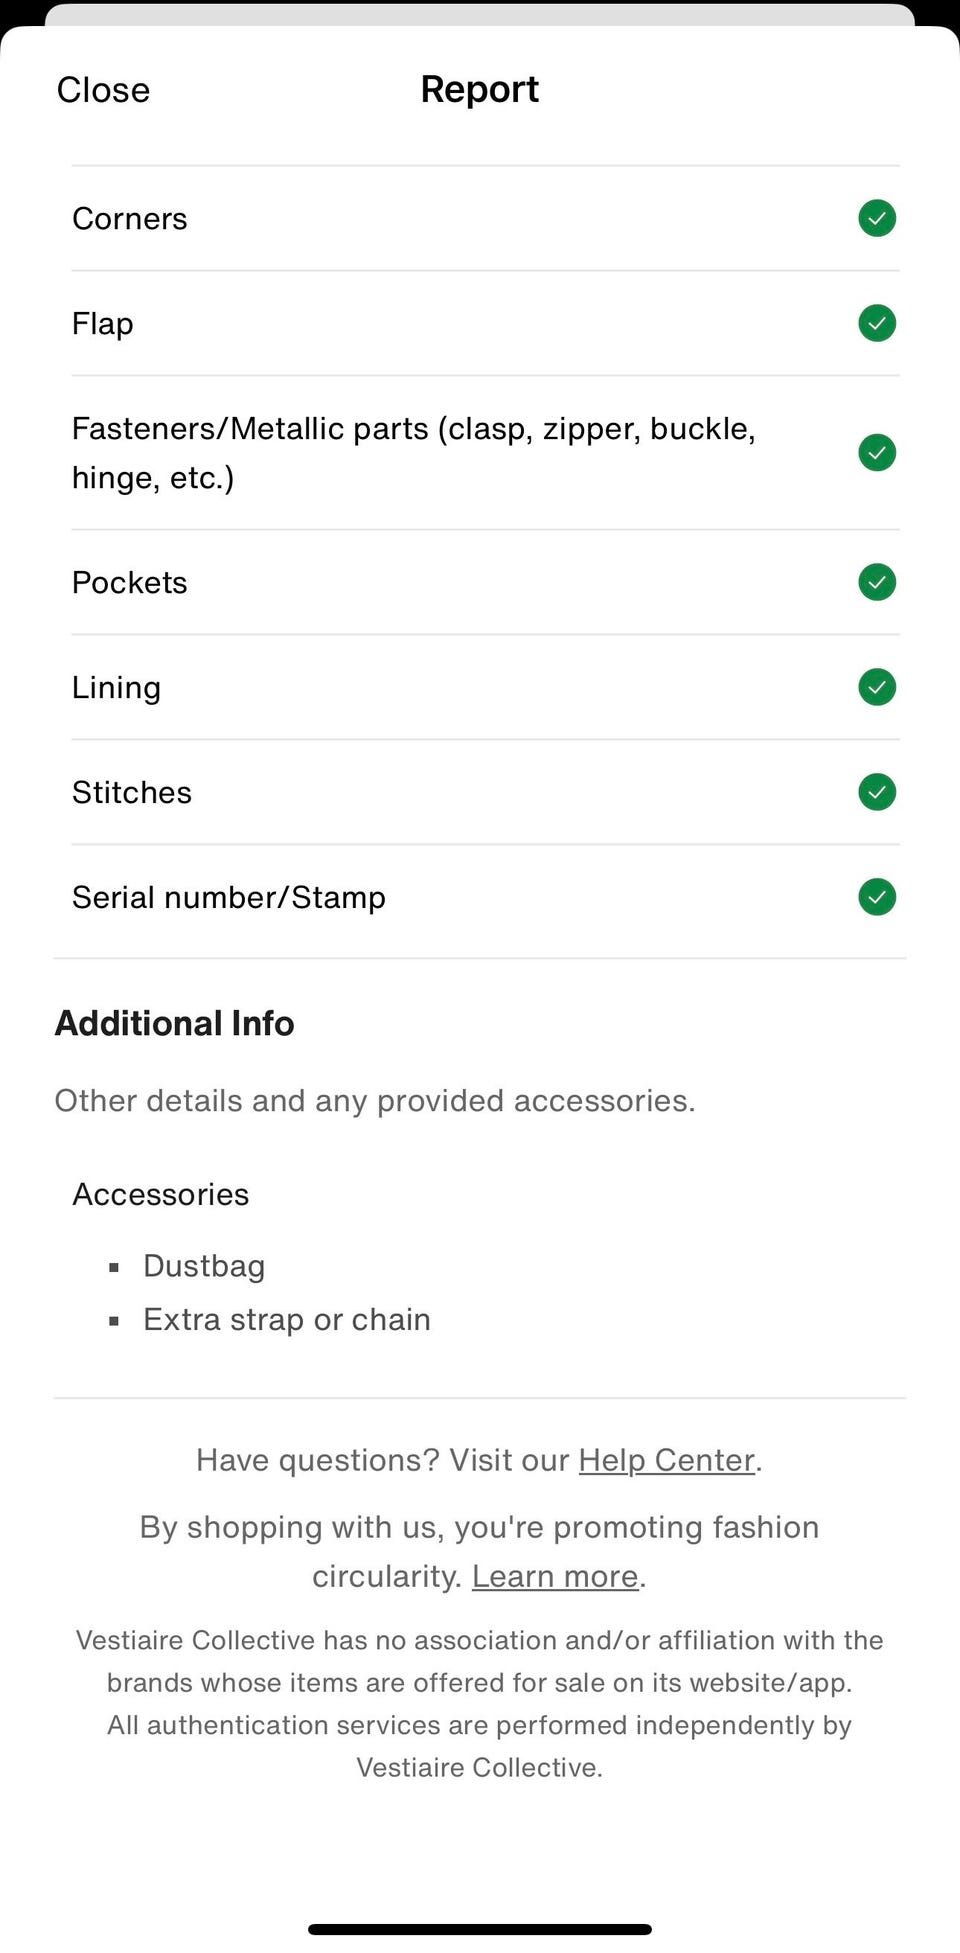This screenshot has width=960, height=1953.
Task: Tap the Pockets row label
Action: (x=130, y=583)
